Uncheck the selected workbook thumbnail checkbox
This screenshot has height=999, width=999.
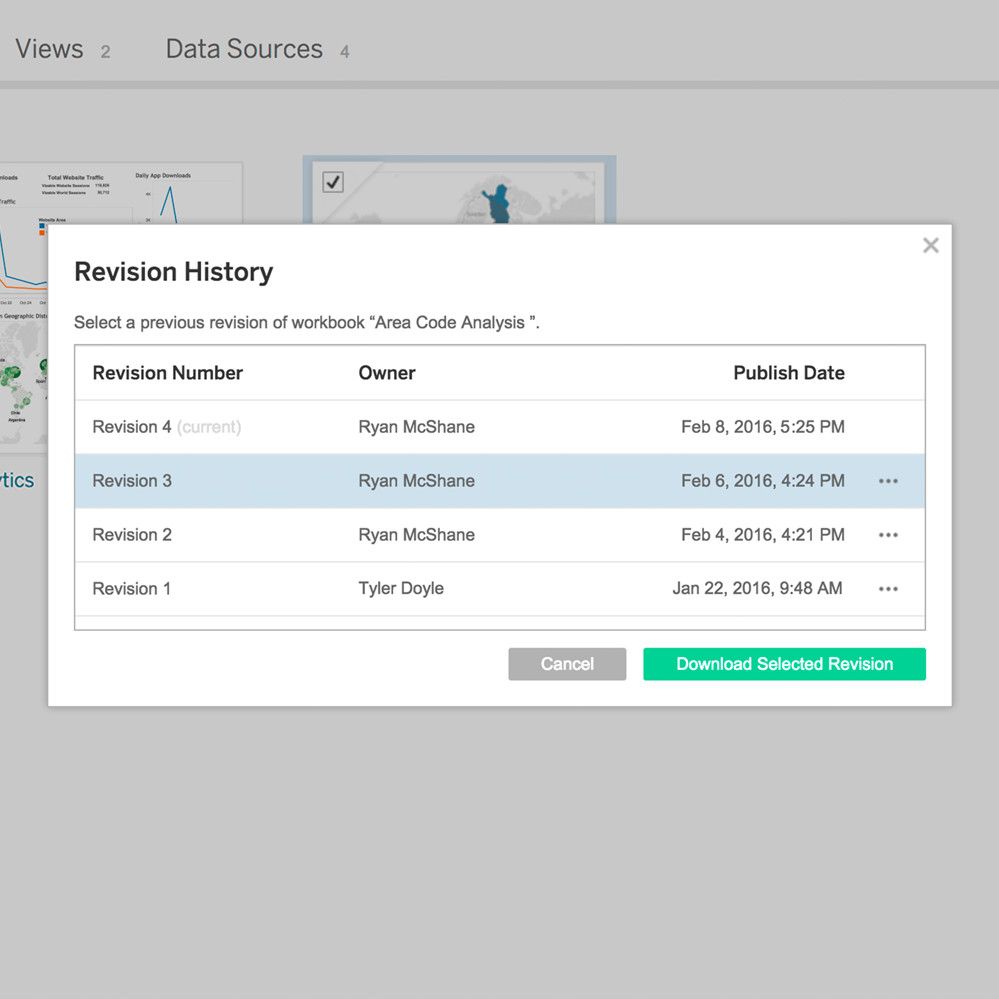[x=333, y=182]
